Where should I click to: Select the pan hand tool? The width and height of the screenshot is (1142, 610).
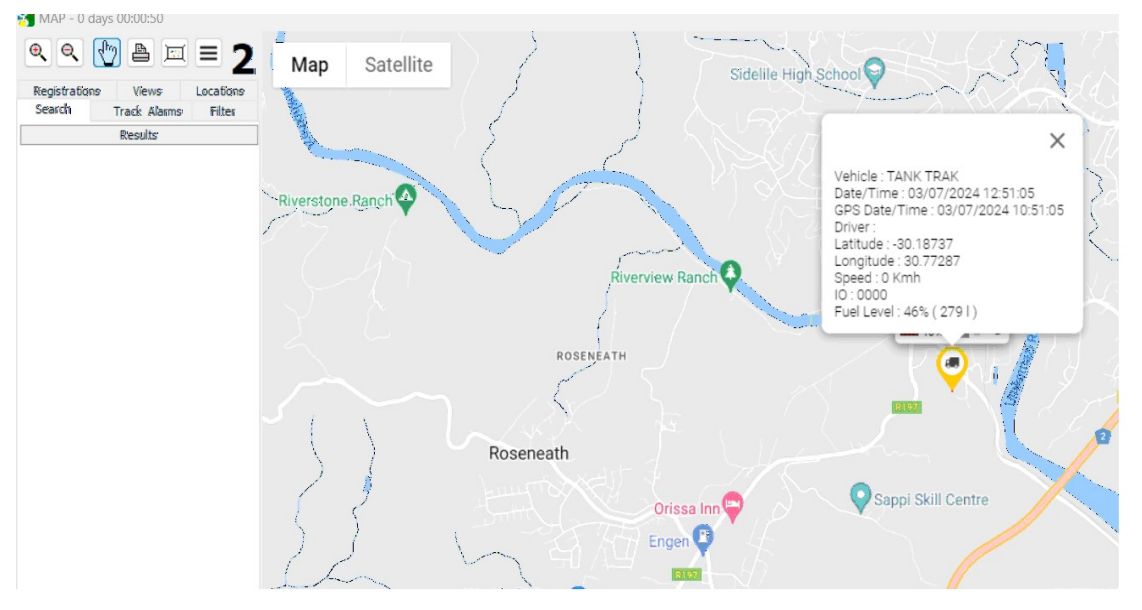(x=107, y=54)
